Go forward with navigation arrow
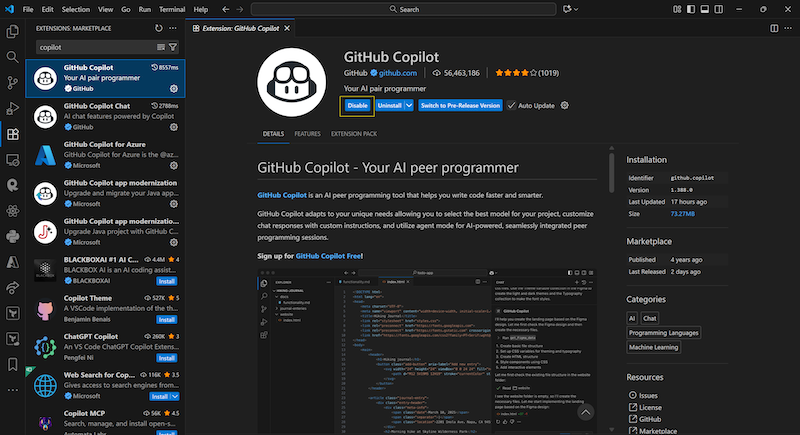 [240, 9]
